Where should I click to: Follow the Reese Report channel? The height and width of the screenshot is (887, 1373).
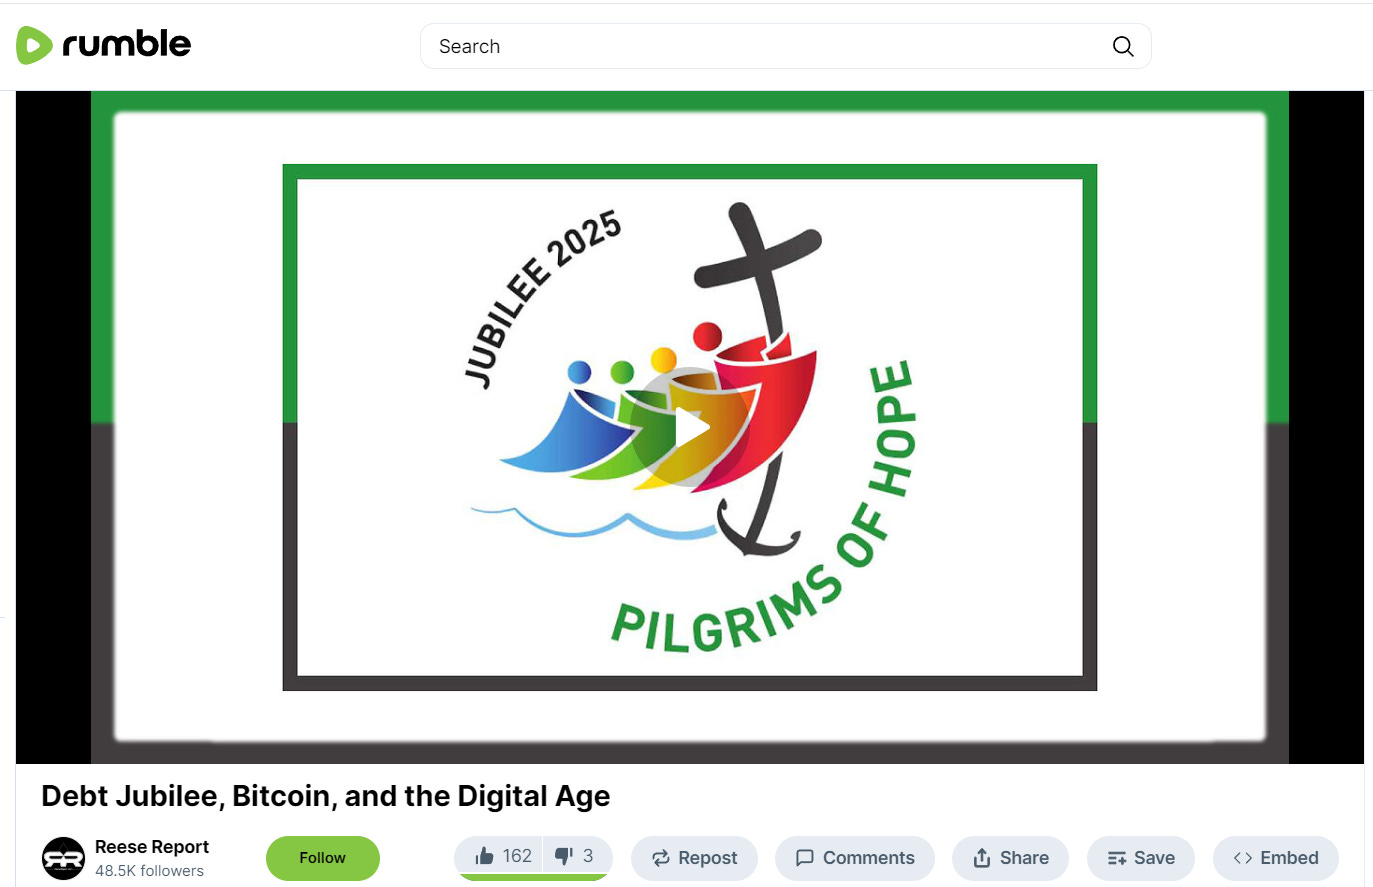pos(322,858)
